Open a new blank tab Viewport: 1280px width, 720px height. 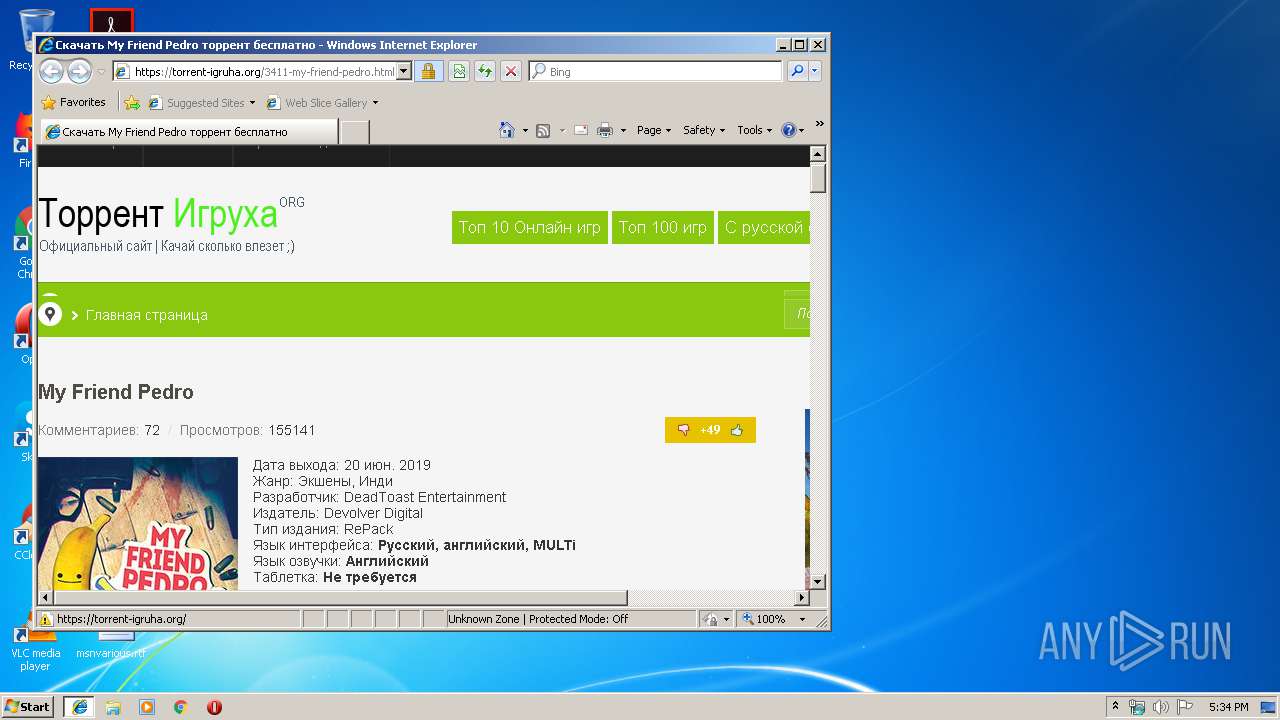coord(354,132)
